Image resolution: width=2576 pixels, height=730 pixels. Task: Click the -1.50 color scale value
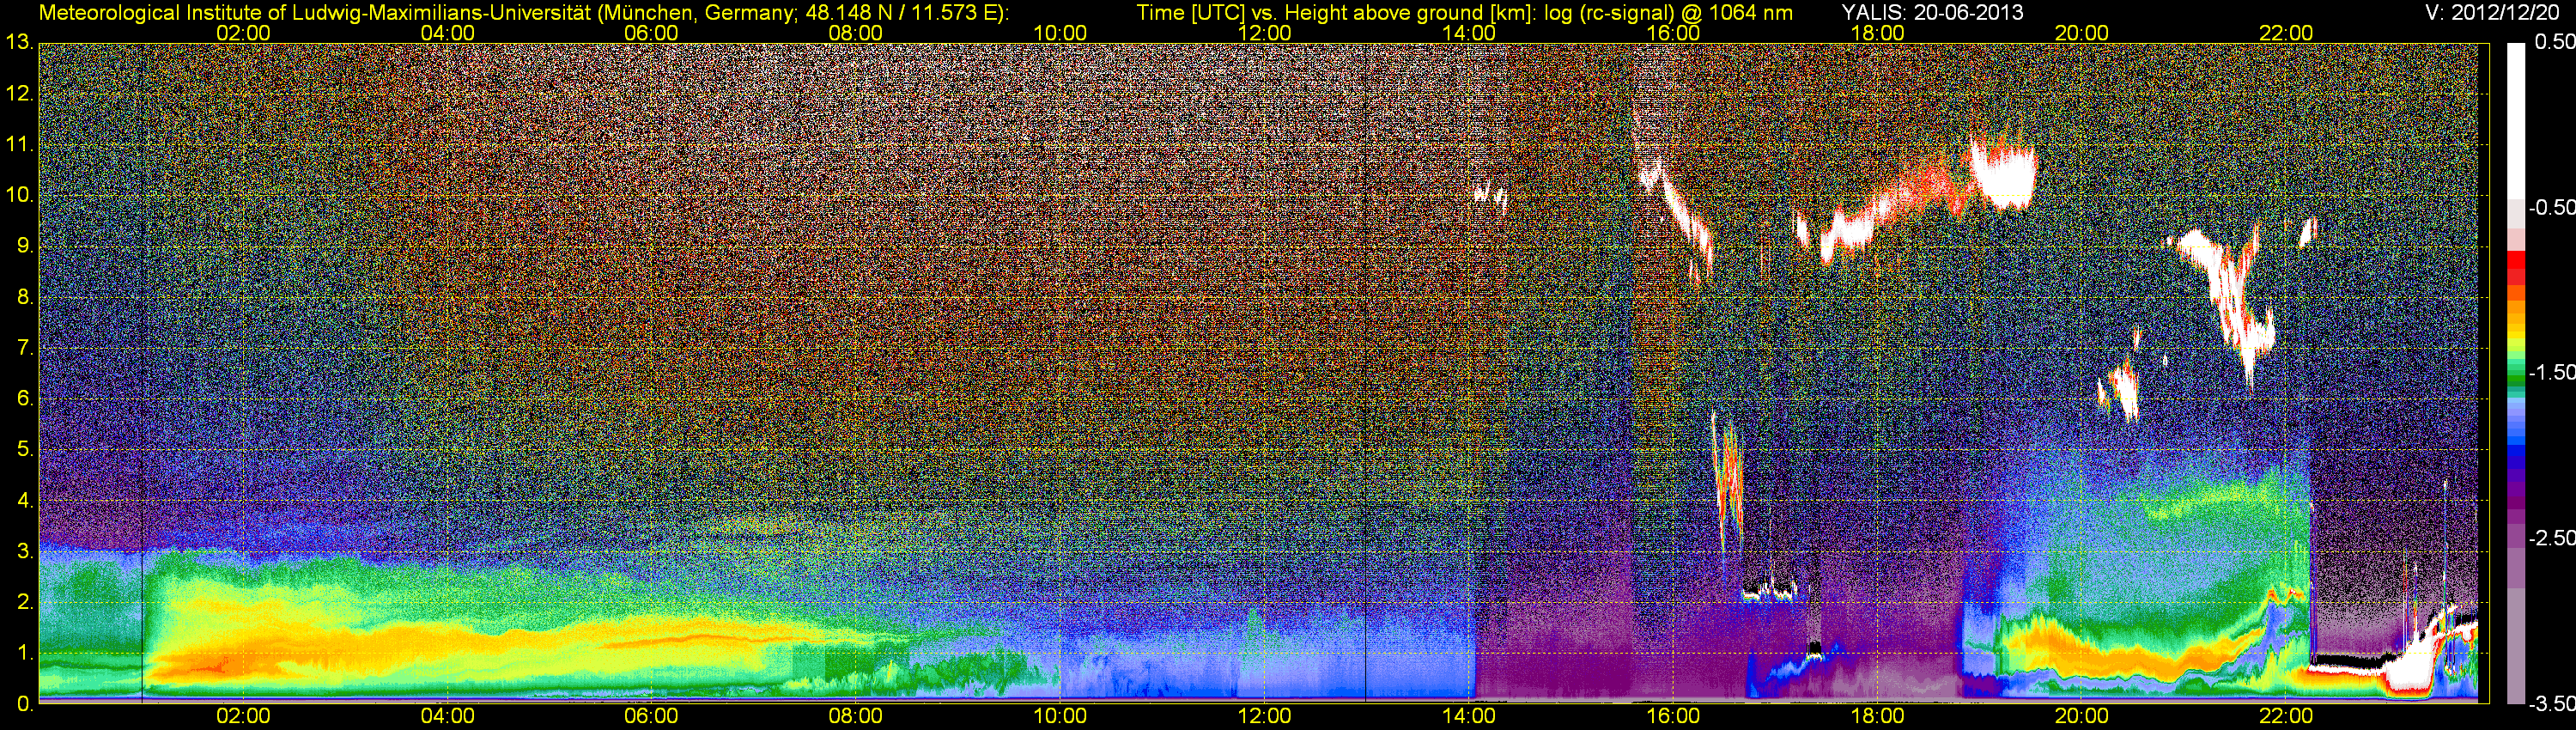(2551, 372)
